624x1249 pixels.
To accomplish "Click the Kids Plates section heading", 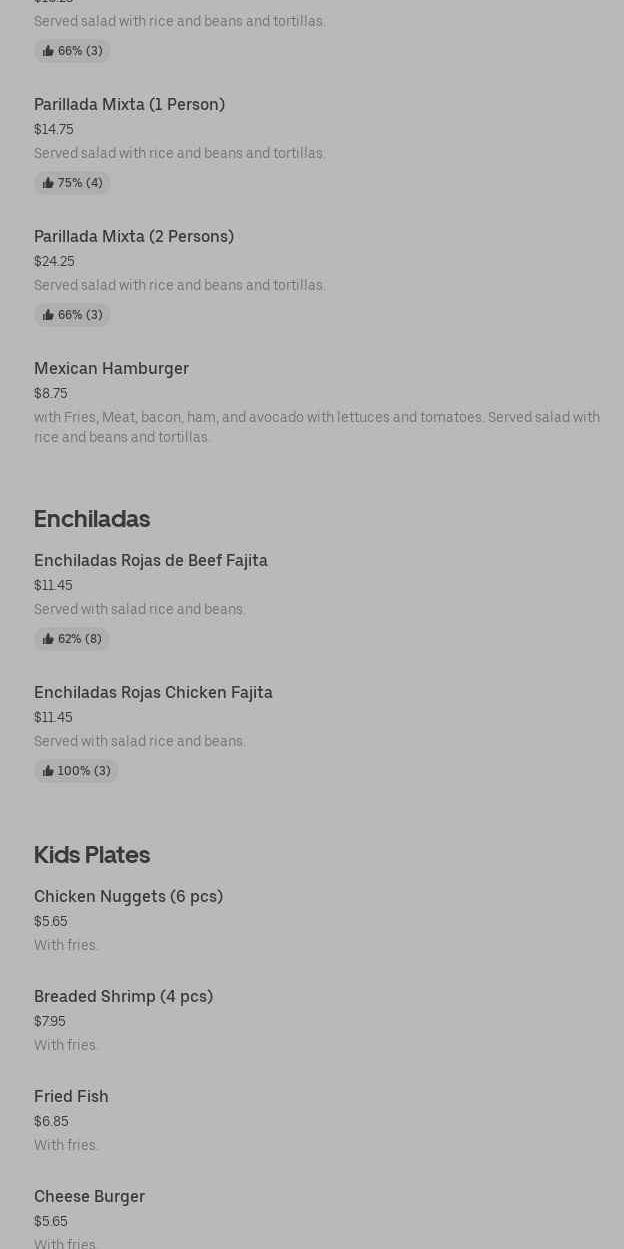I will point(92,855).
